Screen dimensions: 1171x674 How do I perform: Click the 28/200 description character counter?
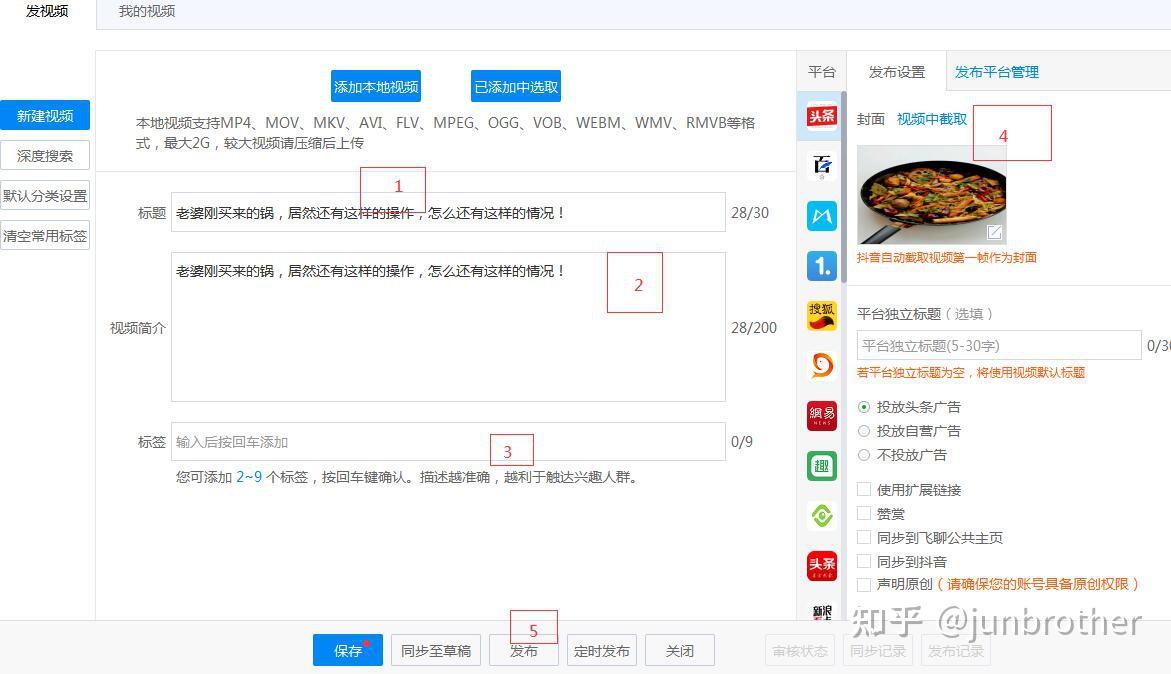(754, 328)
